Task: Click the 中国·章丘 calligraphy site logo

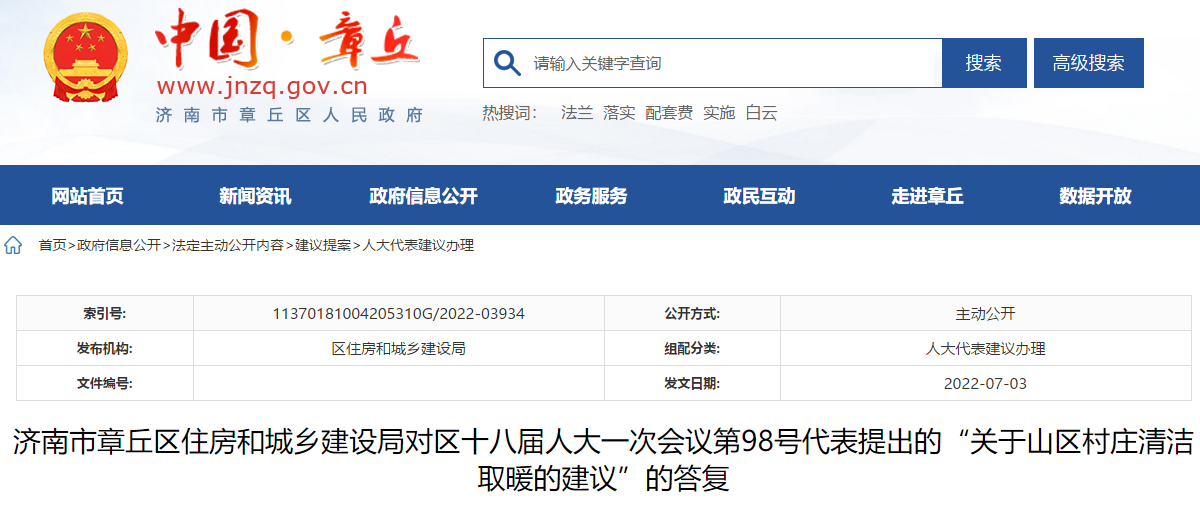Action: [287, 42]
